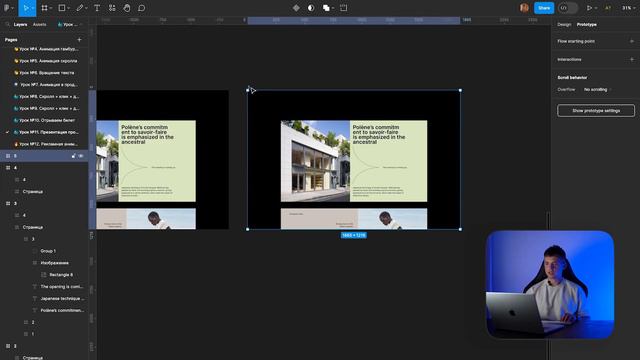Toggle lock on layer 5

73,156
